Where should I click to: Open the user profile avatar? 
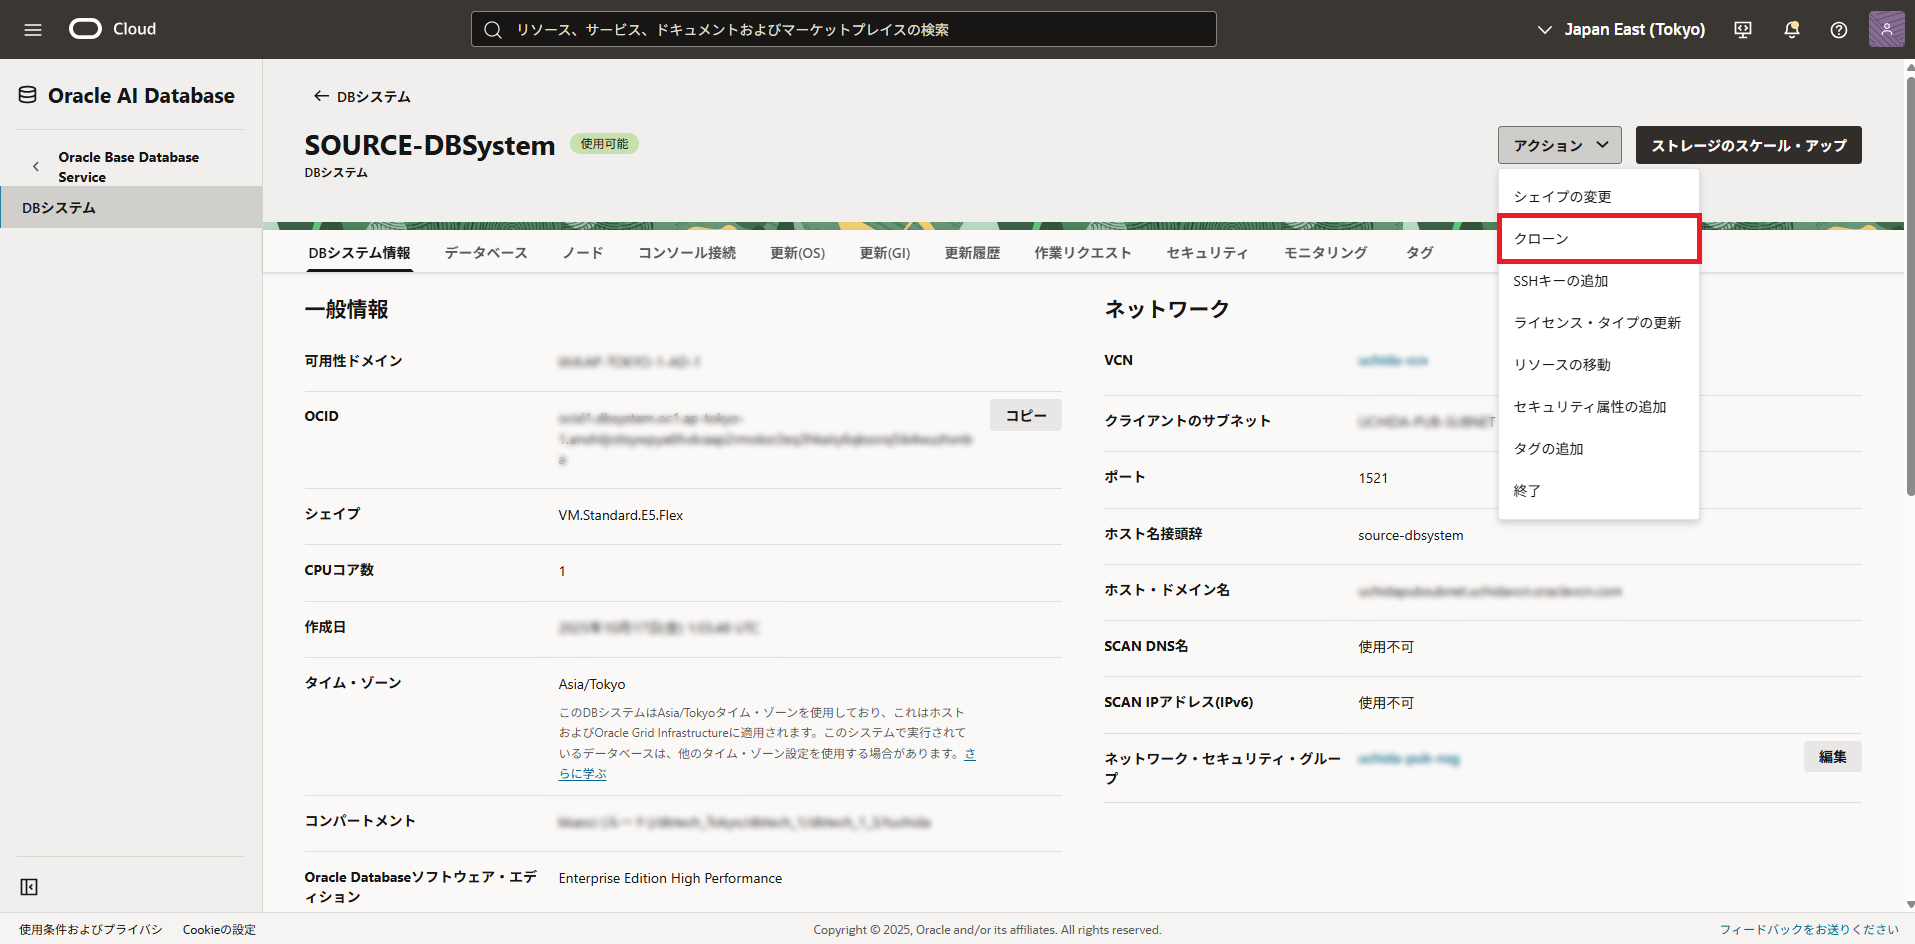[1886, 29]
